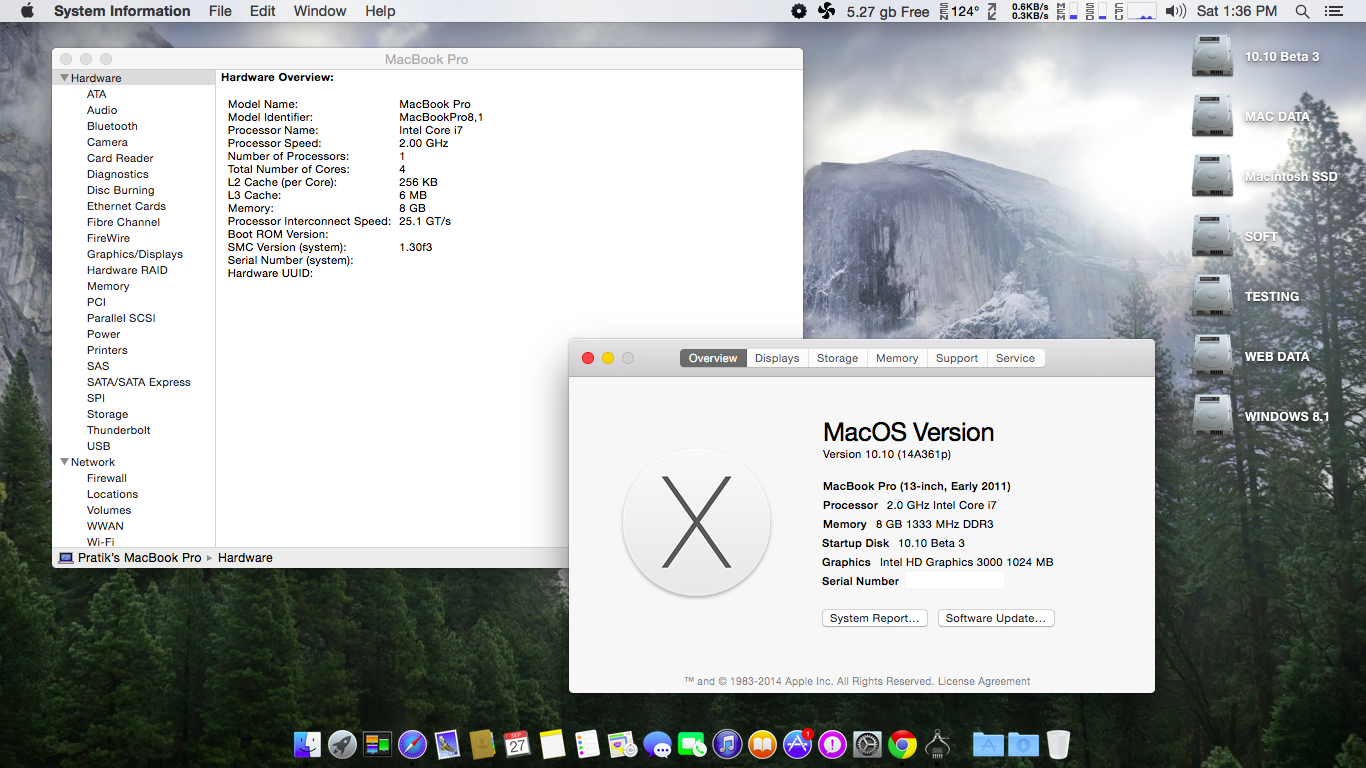The height and width of the screenshot is (768, 1366).
Task: Switch to the Displays tab
Action: [x=777, y=358]
